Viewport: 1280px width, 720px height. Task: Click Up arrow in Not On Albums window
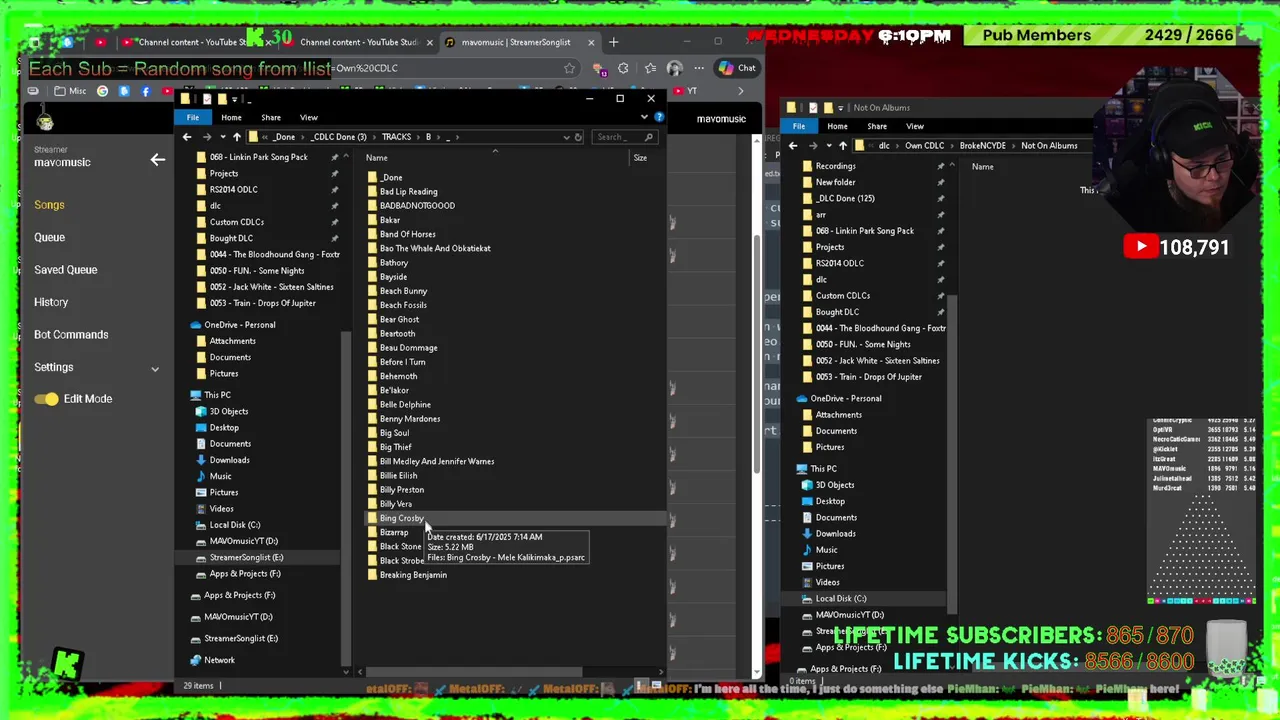(x=842, y=146)
